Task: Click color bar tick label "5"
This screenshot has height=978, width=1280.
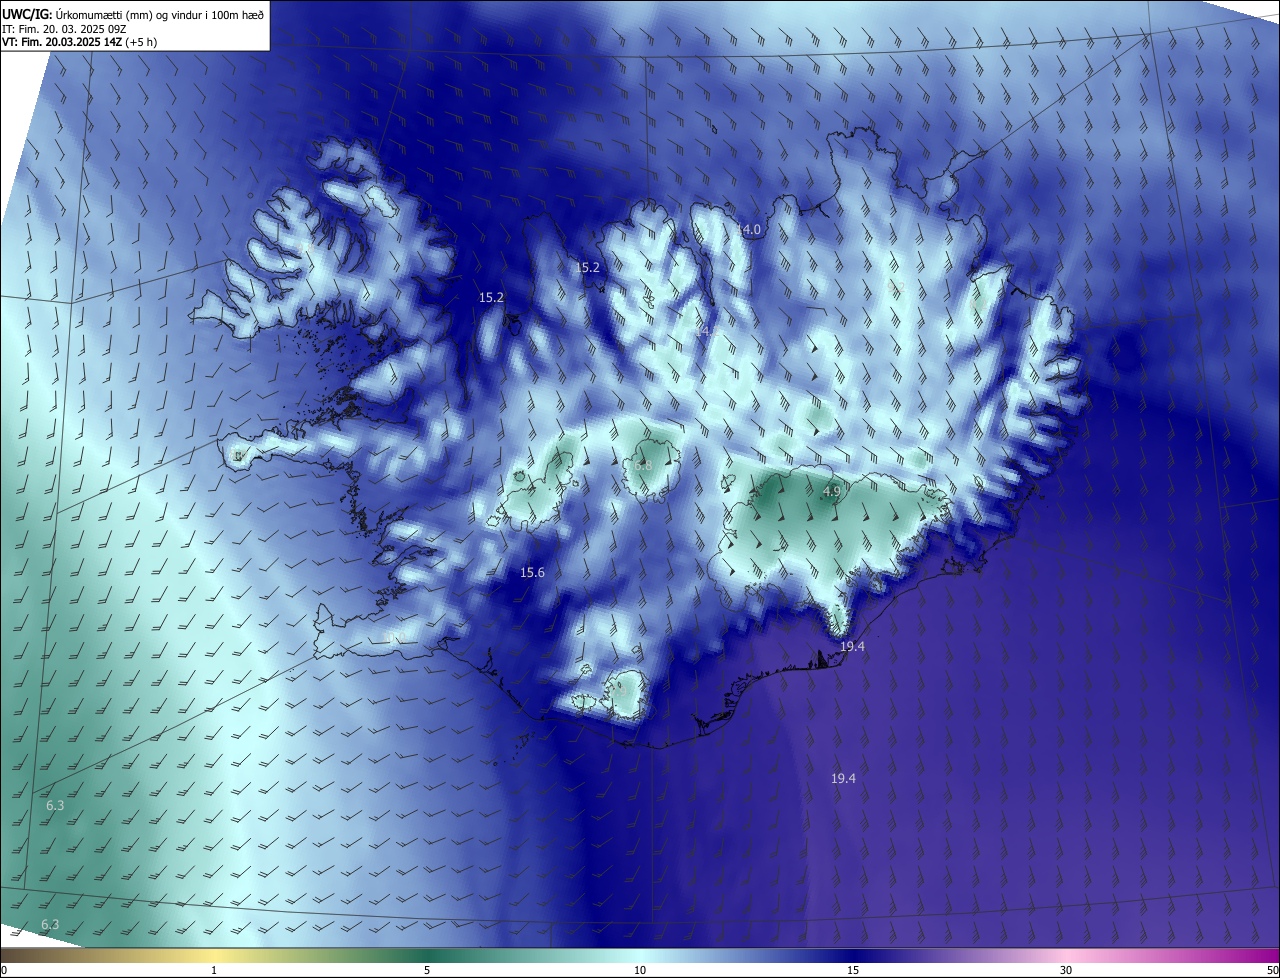Action: pos(427,971)
